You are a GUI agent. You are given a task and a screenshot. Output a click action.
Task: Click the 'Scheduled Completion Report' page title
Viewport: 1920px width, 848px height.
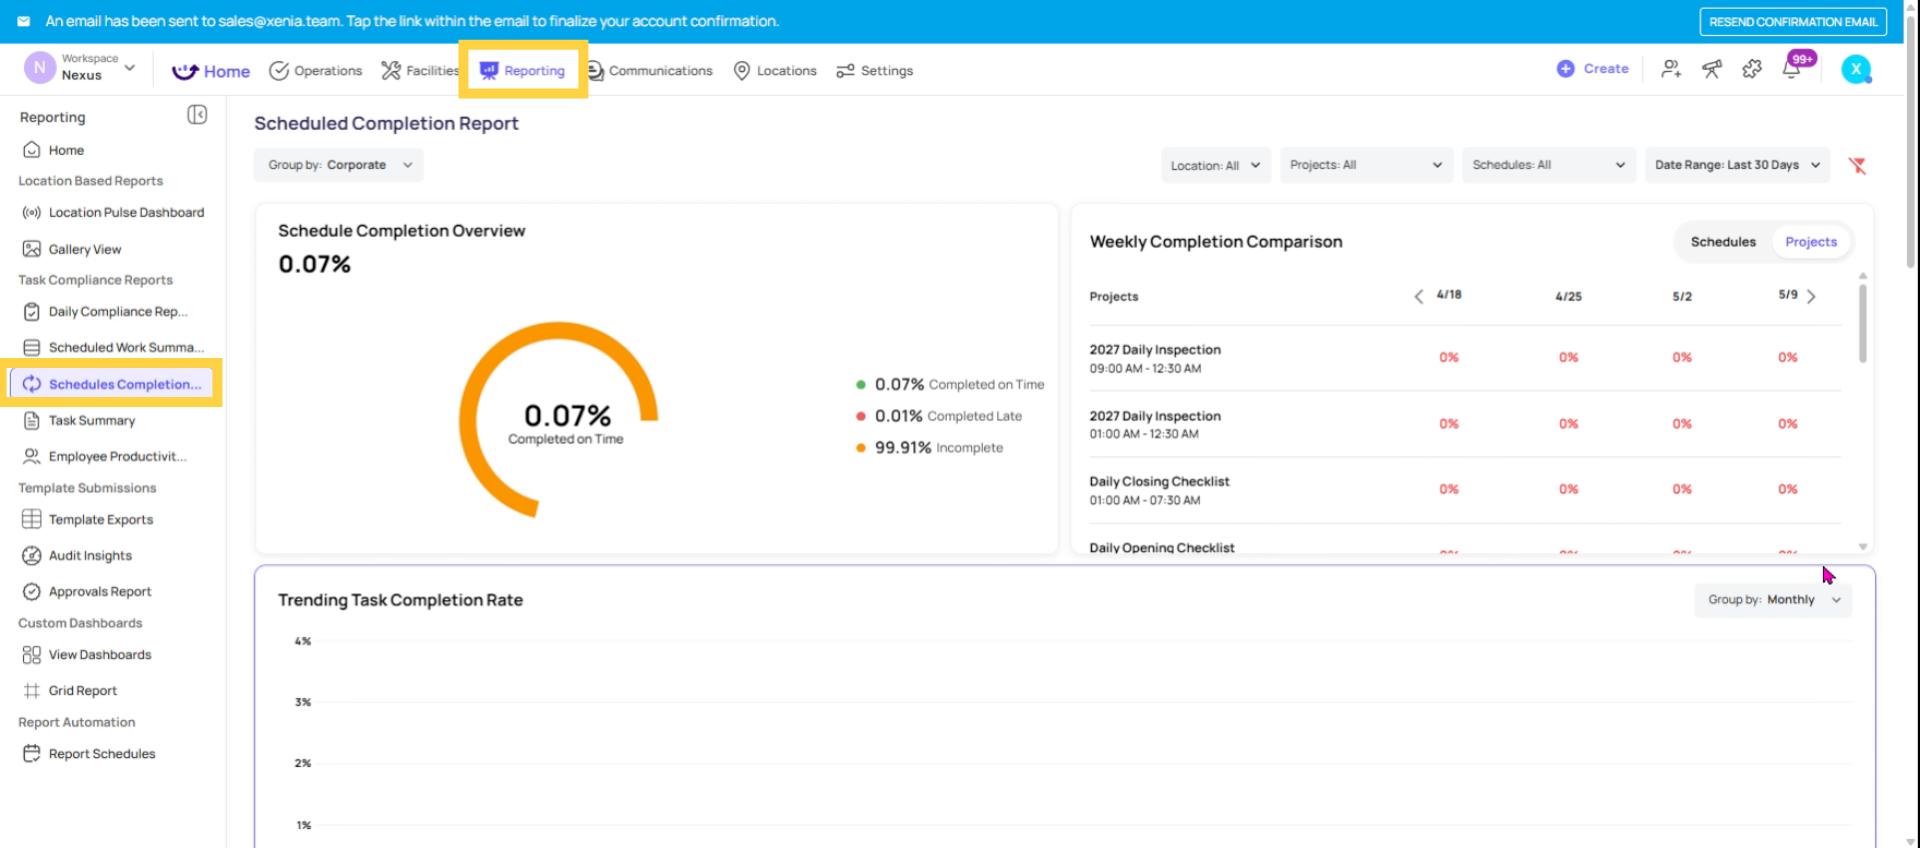[386, 123]
